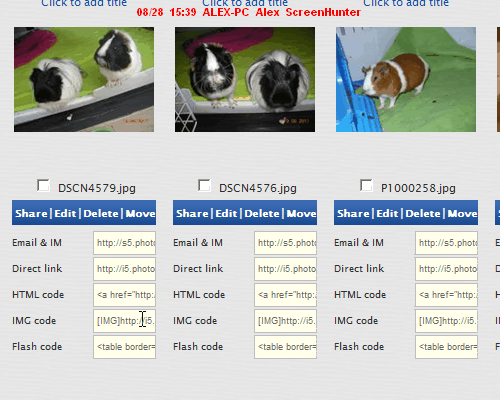The height and width of the screenshot is (400, 500).
Task: Click the DSCN4576.jpg file name
Action: coord(258,188)
